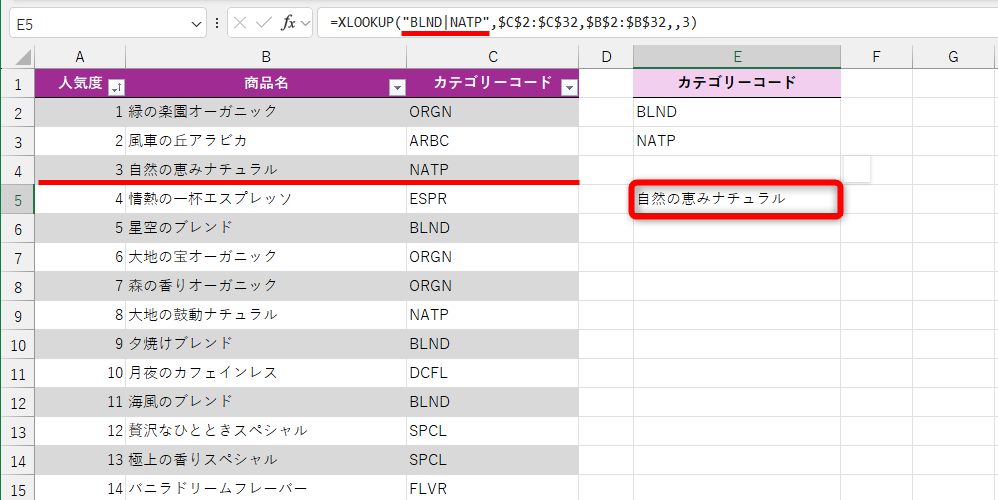Image resolution: width=998 pixels, height=500 pixels.
Task: Expand the function list arrow beside fx
Action: click(305, 24)
